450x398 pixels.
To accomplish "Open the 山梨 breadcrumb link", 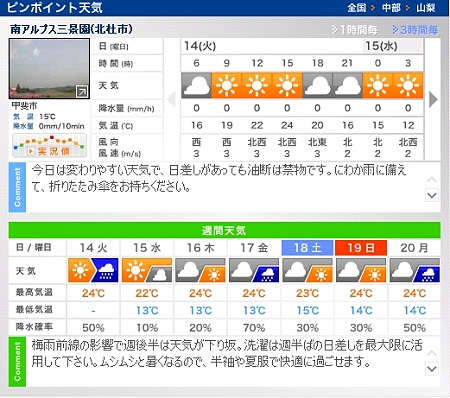I will tap(426, 8).
